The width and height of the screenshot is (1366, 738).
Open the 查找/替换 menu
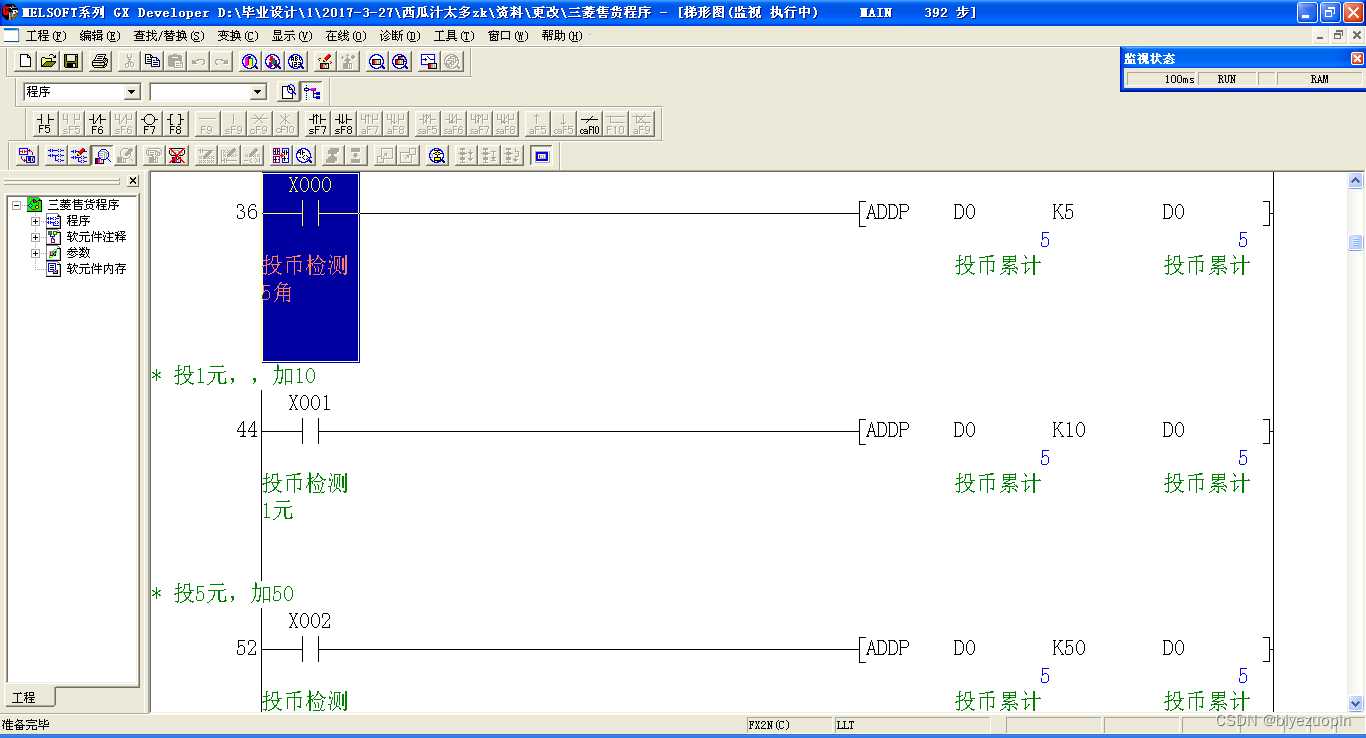coord(168,36)
